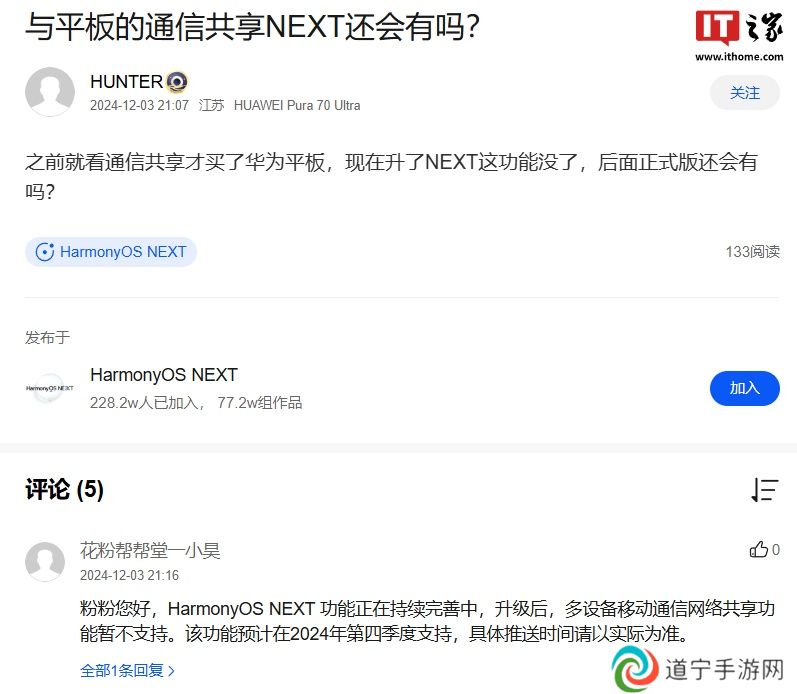Click the post title 与平板的通信共享NEXT还会有吗
This screenshot has width=797, height=694.
click(x=253, y=27)
